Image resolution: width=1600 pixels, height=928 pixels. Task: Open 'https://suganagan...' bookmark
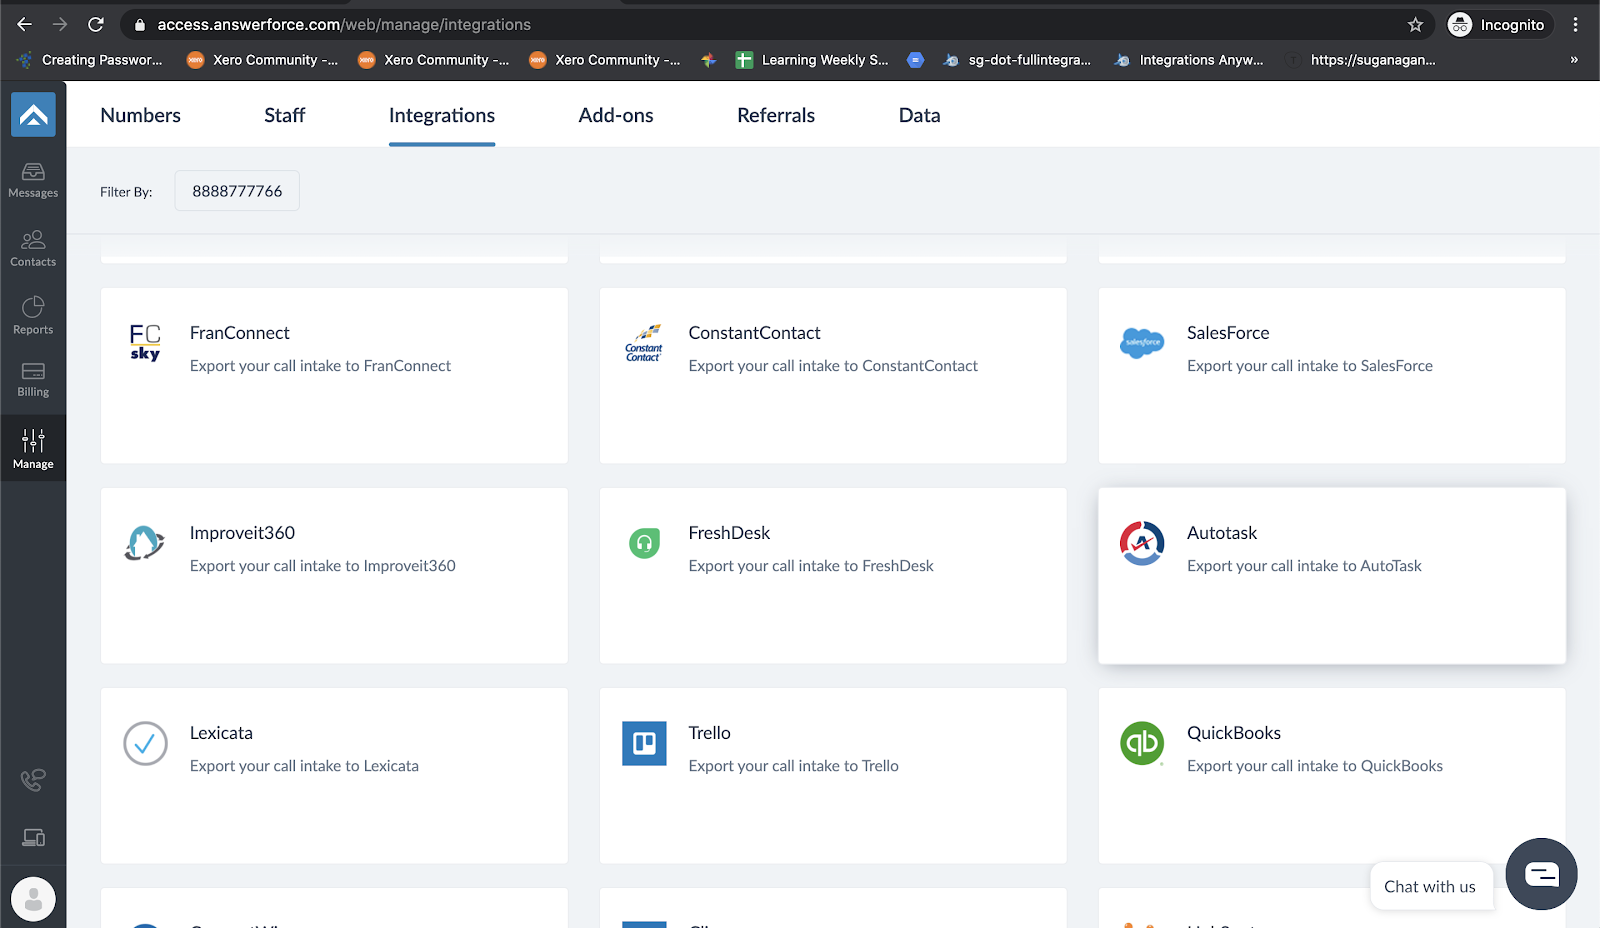[x=1361, y=60]
